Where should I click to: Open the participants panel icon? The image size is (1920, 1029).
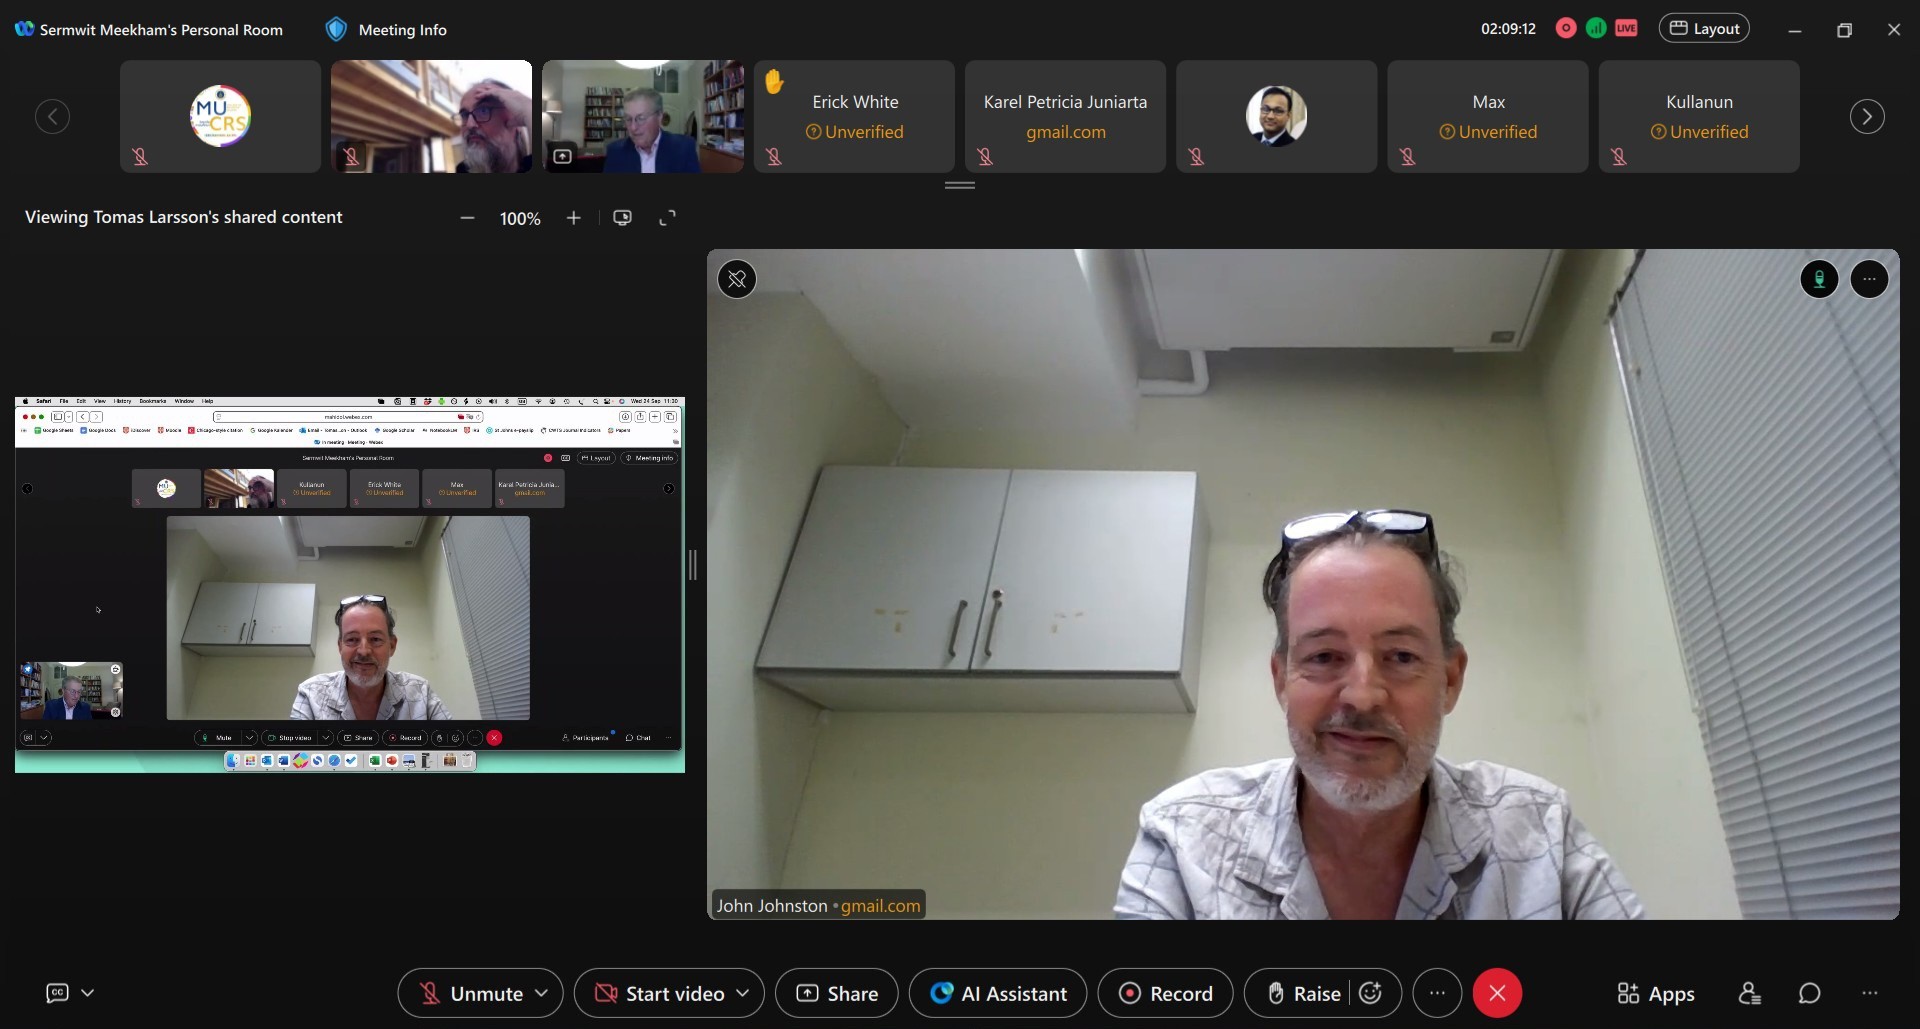click(1749, 993)
